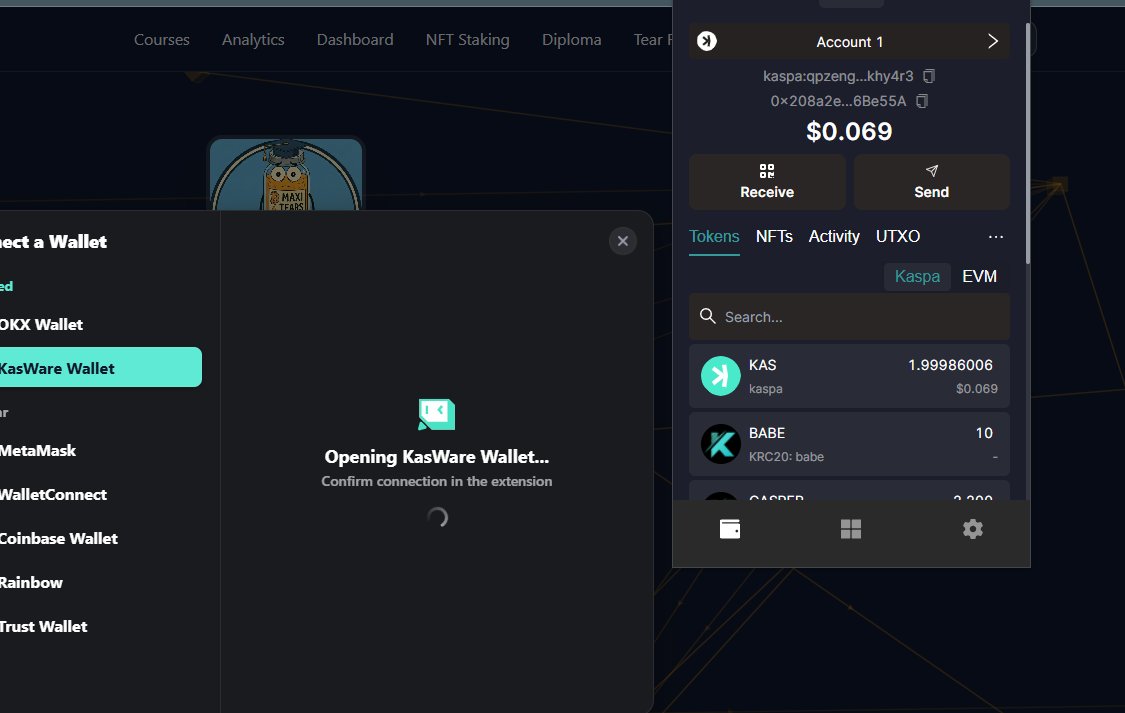Click the wallet popup scrollbar

[x=1027, y=143]
